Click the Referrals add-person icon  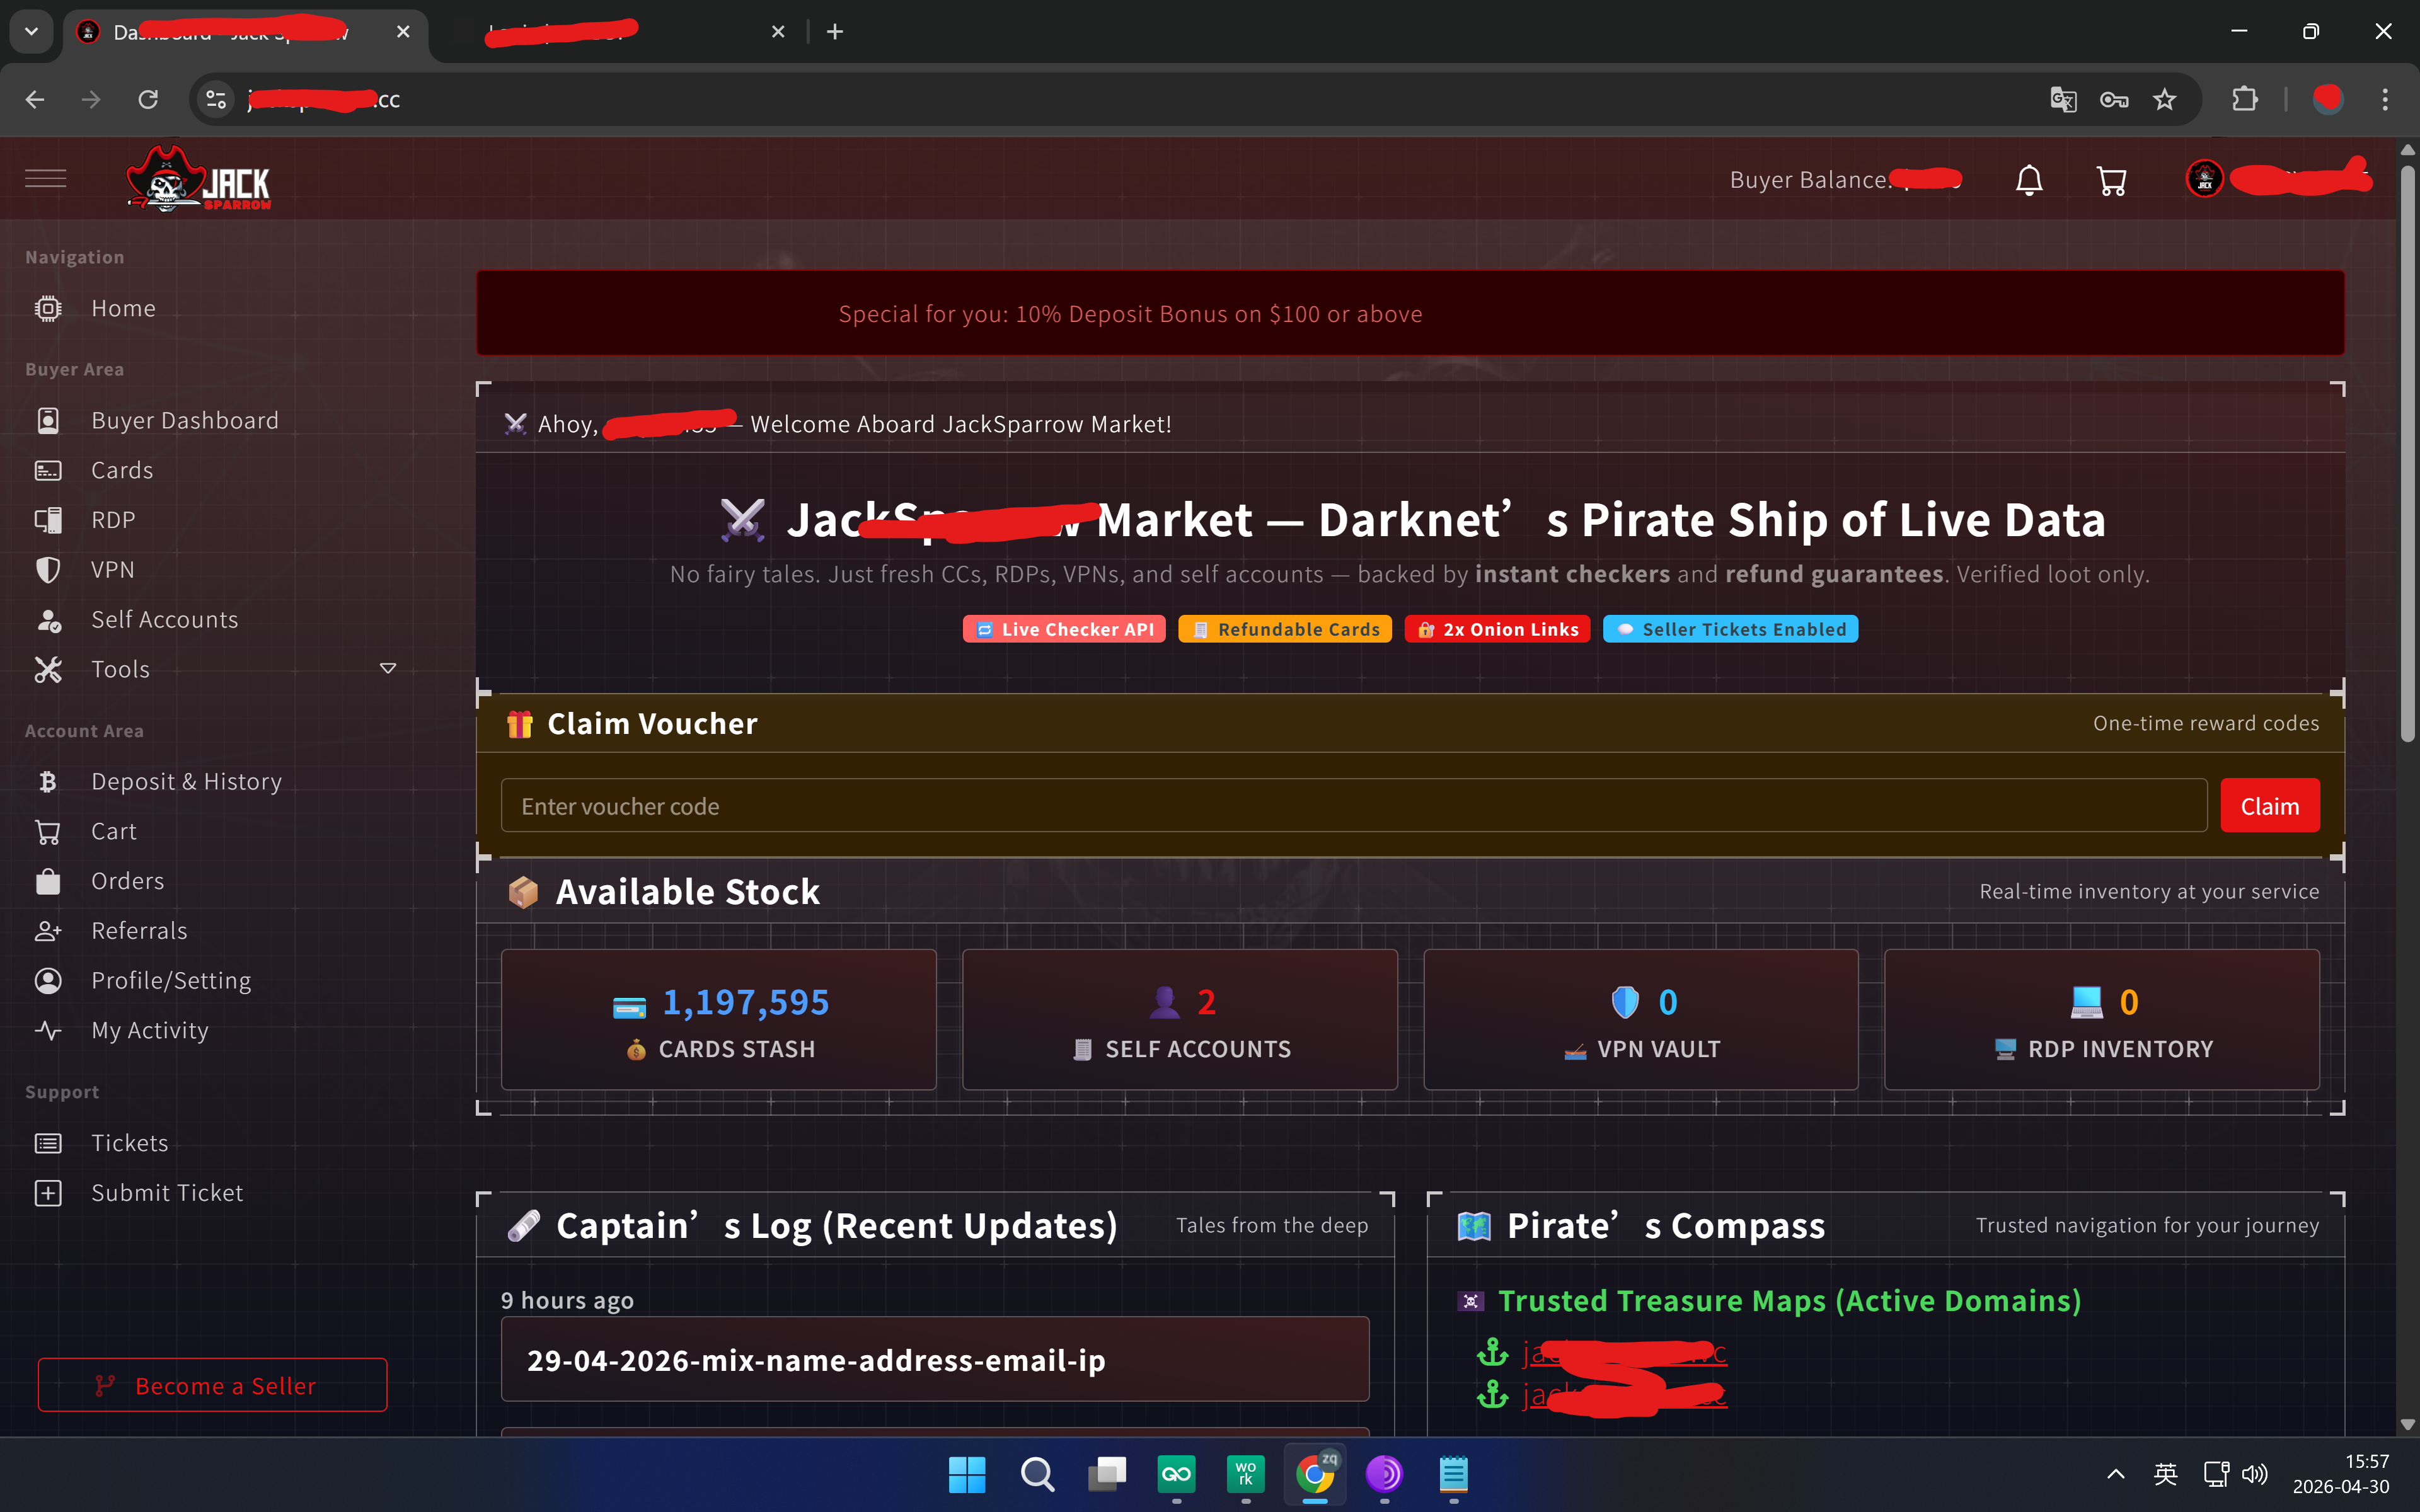tap(48, 931)
